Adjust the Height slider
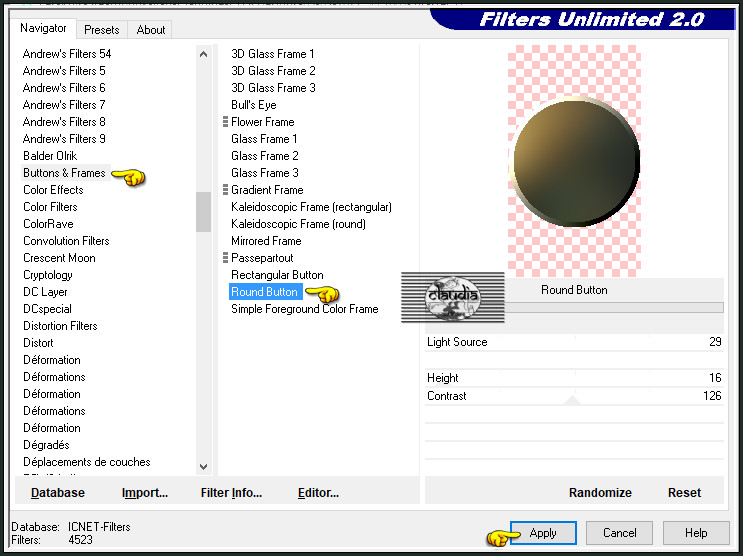The height and width of the screenshot is (556, 743). coord(574,378)
